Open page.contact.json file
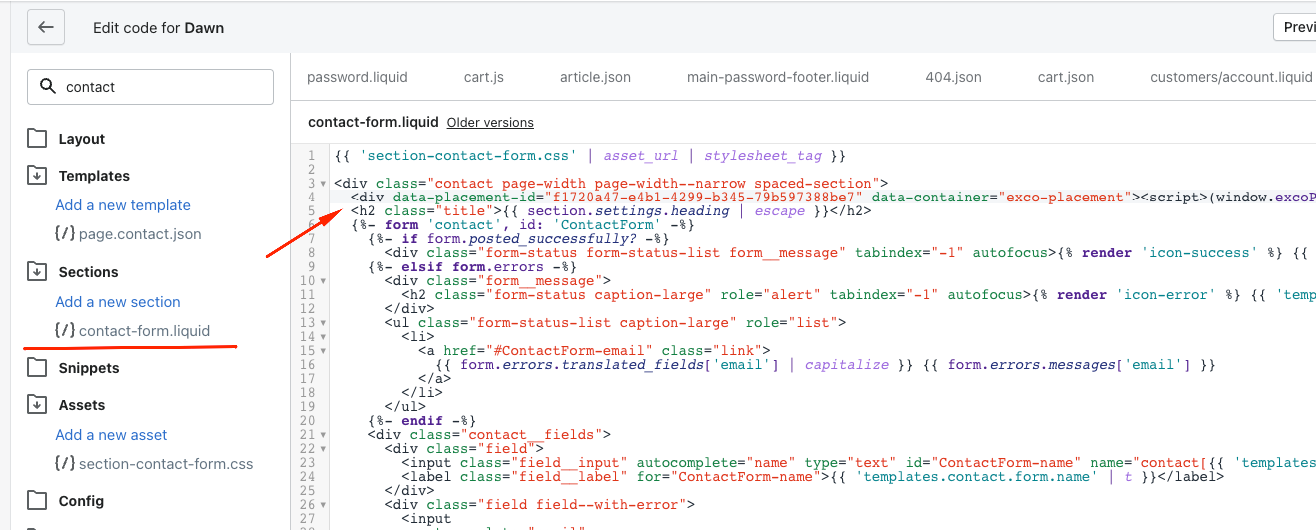1316x530 pixels. tap(140, 234)
